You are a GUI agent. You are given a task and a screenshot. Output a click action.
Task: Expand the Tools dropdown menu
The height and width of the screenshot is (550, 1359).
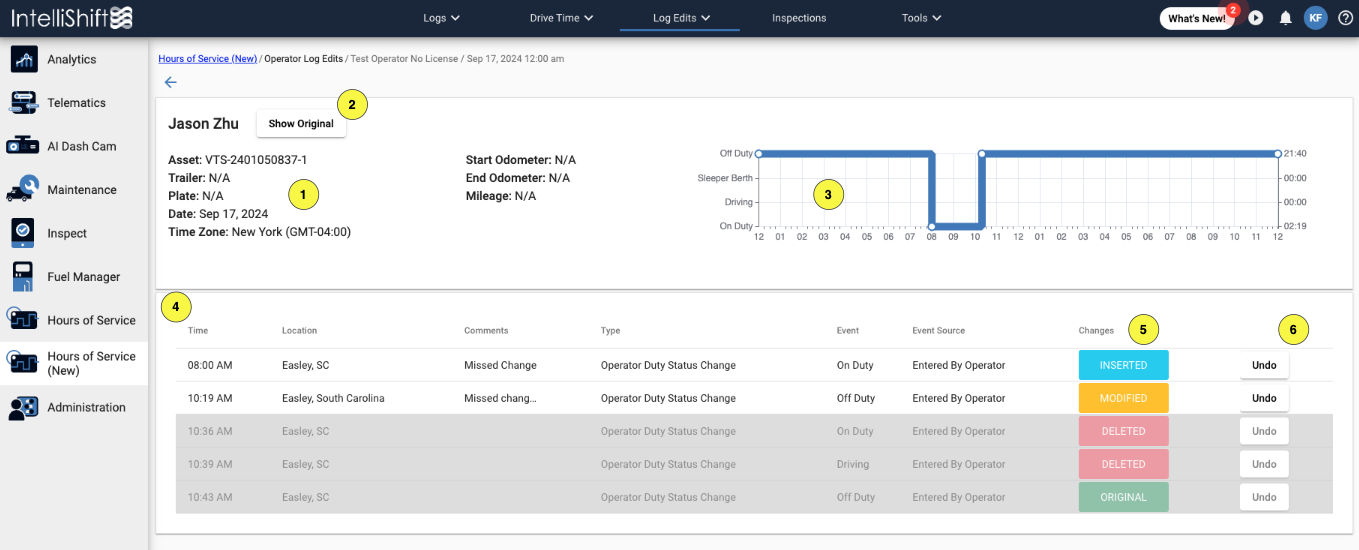921,18
